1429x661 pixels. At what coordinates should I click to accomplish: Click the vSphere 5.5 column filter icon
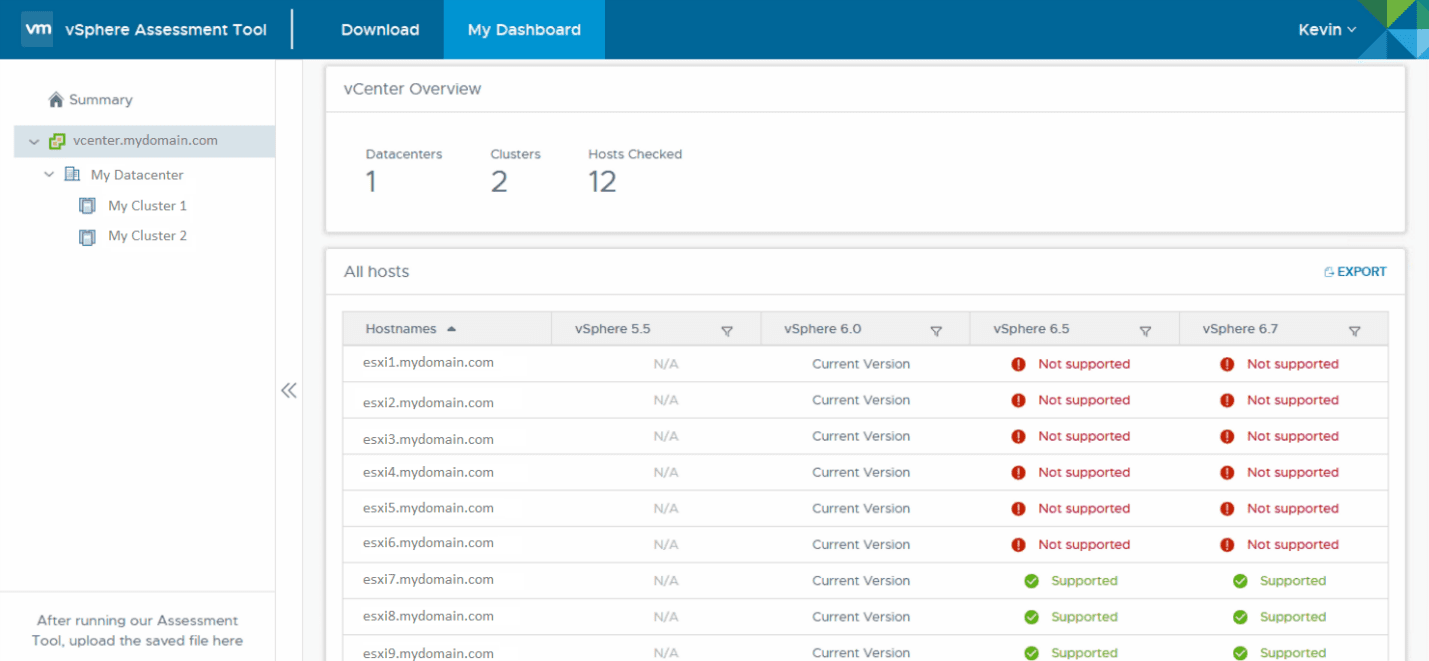pyautogui.click(x=727, y=330)
